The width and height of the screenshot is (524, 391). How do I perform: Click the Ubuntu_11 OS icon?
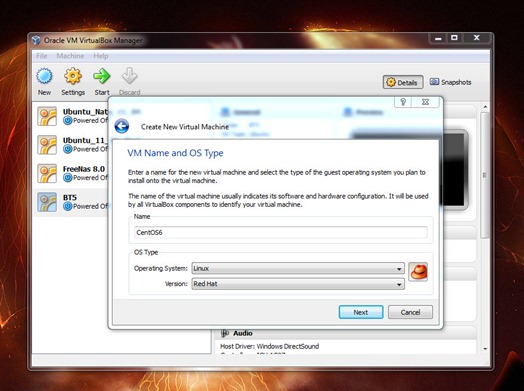[47, 145]
